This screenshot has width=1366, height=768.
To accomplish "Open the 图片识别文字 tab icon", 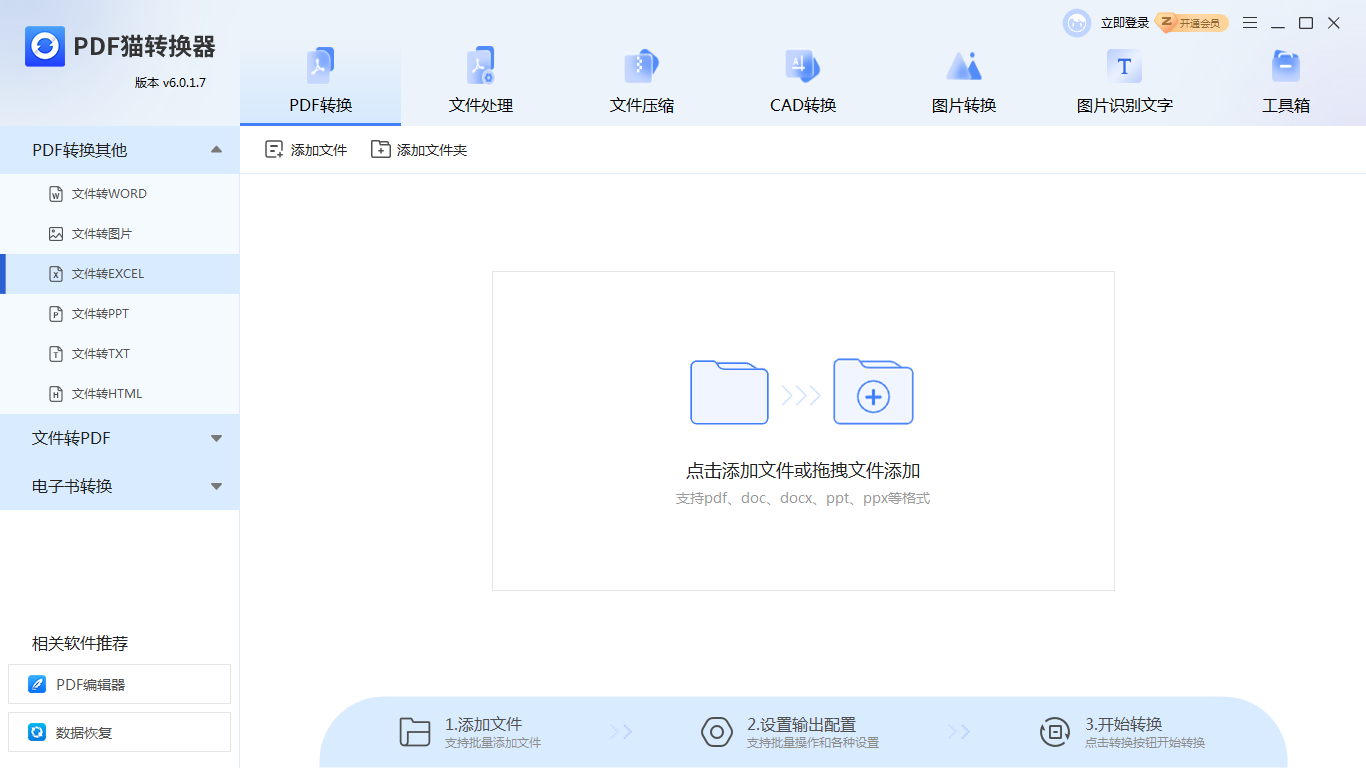I will point(1124,66).
